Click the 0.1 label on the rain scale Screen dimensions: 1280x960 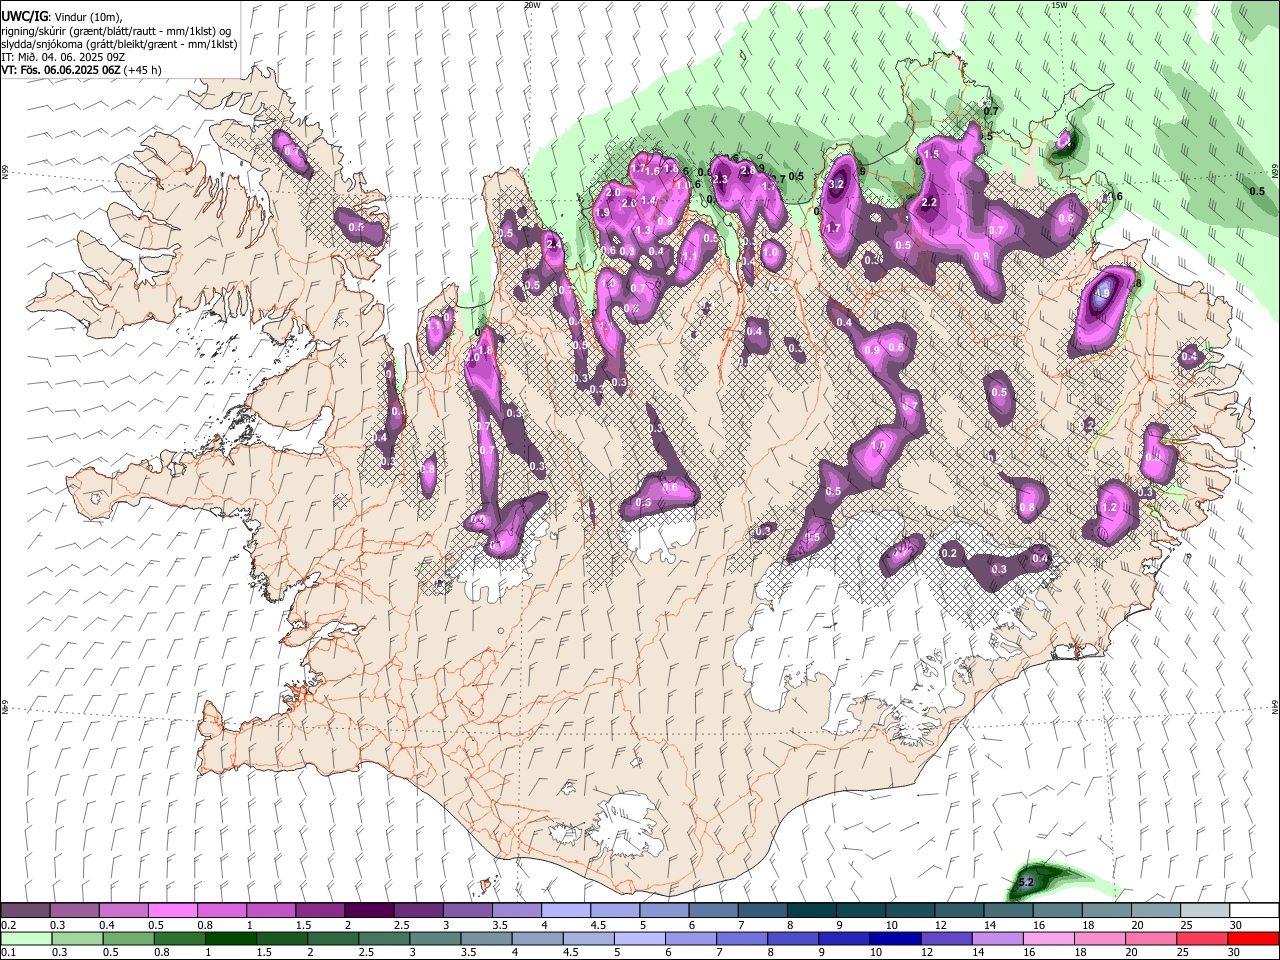(8, 952)
